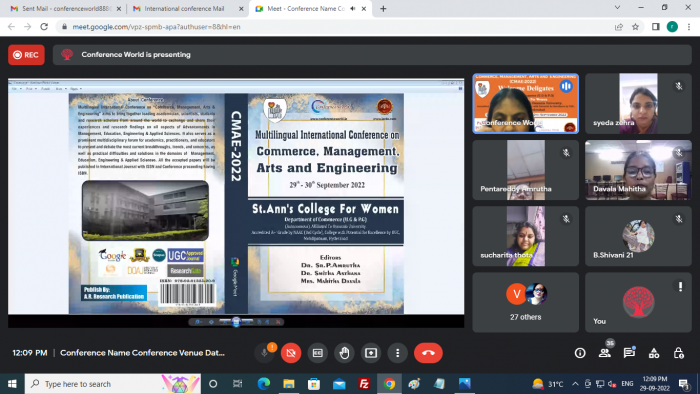Raise hand in the meeting
The width and height of the screenshot is (700, 394).
(x=344, y=353)
